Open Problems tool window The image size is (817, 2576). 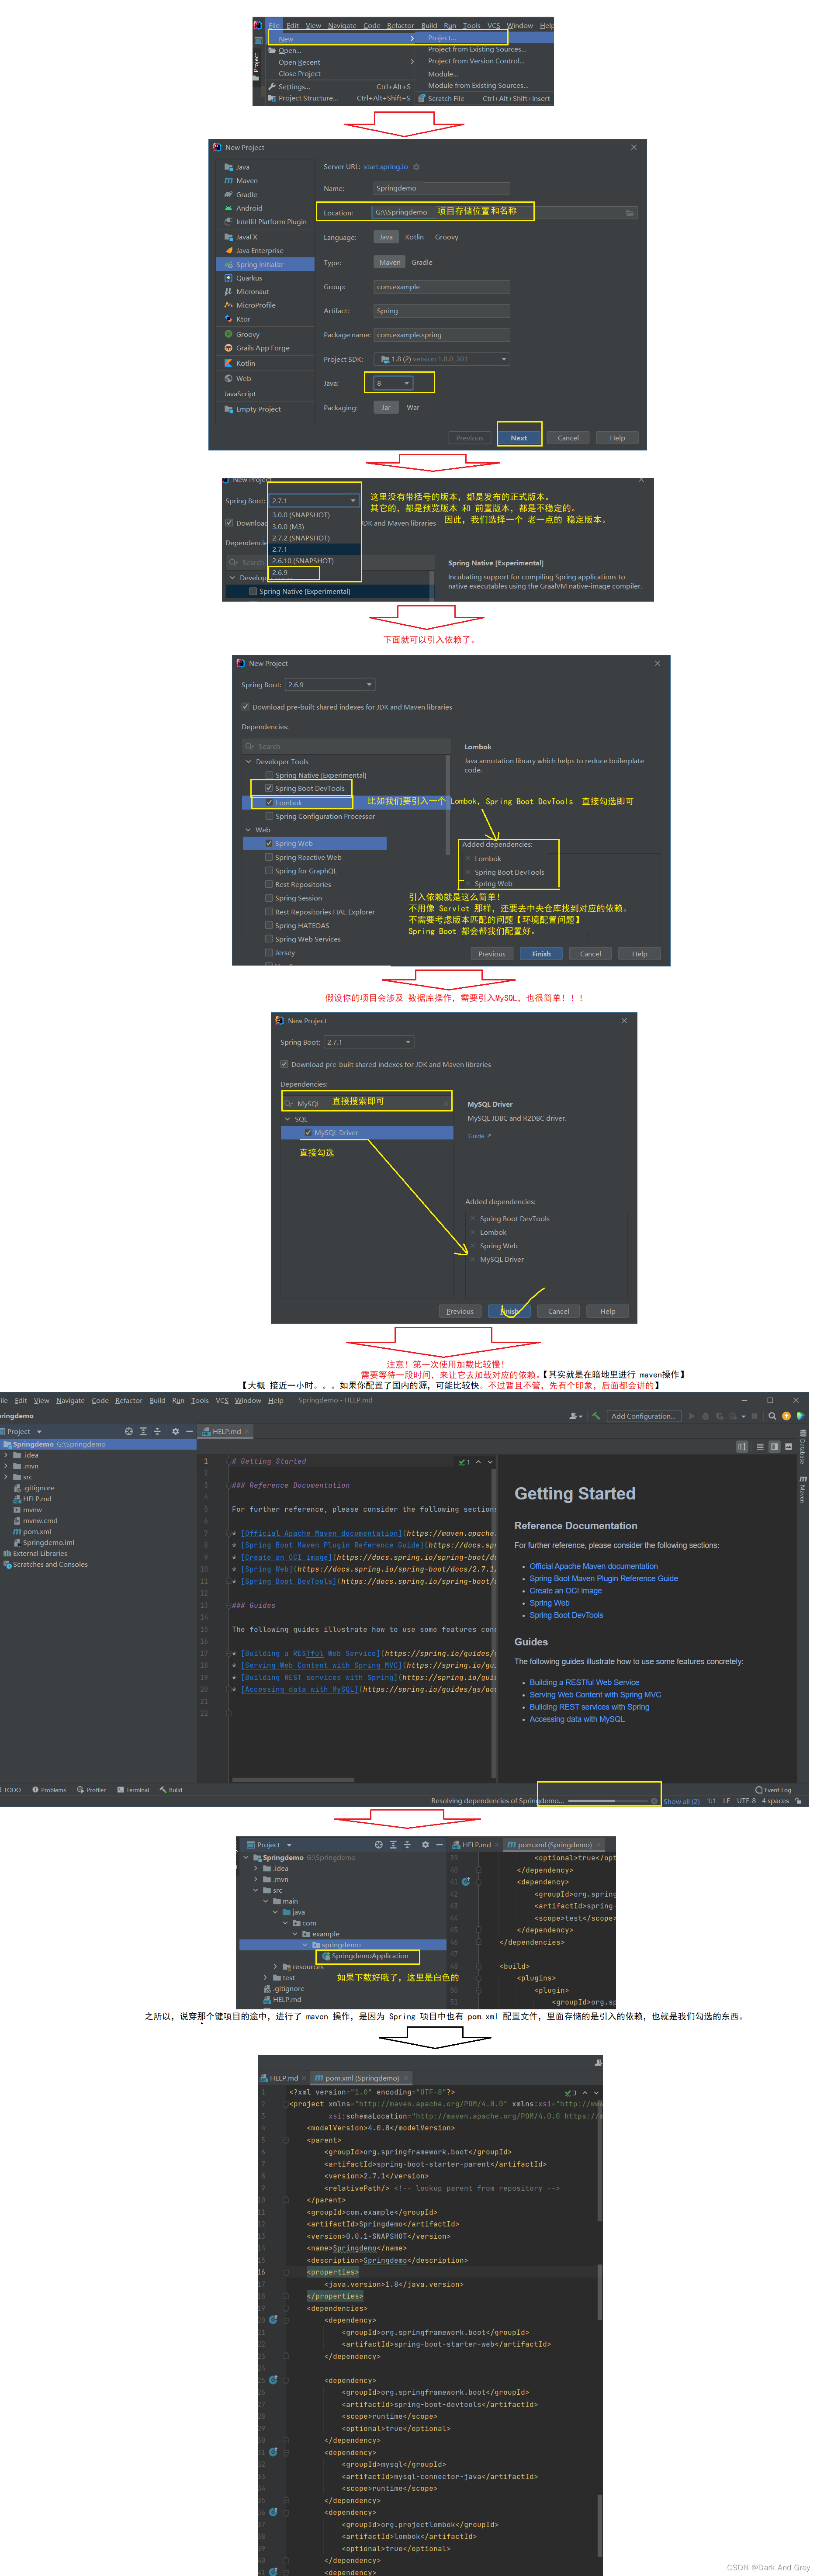coord(49,1790)
